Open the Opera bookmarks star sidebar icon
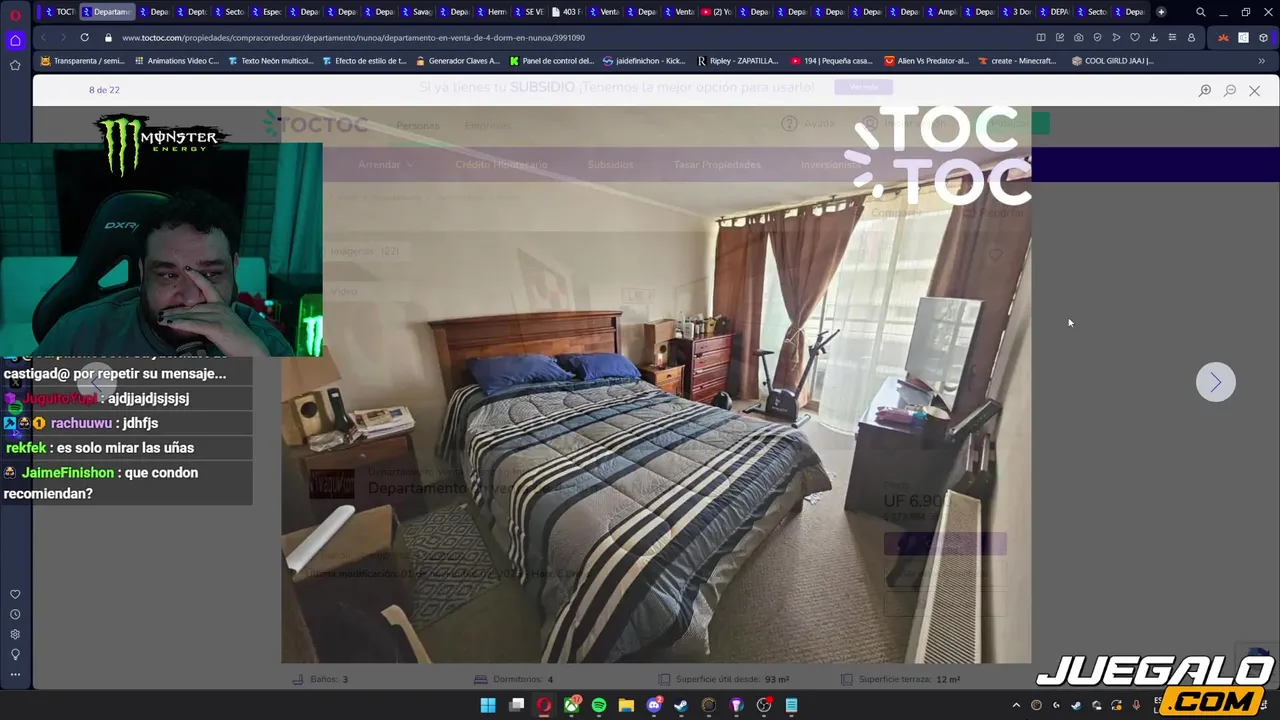 pyautogui.click(x=15, y=65)
